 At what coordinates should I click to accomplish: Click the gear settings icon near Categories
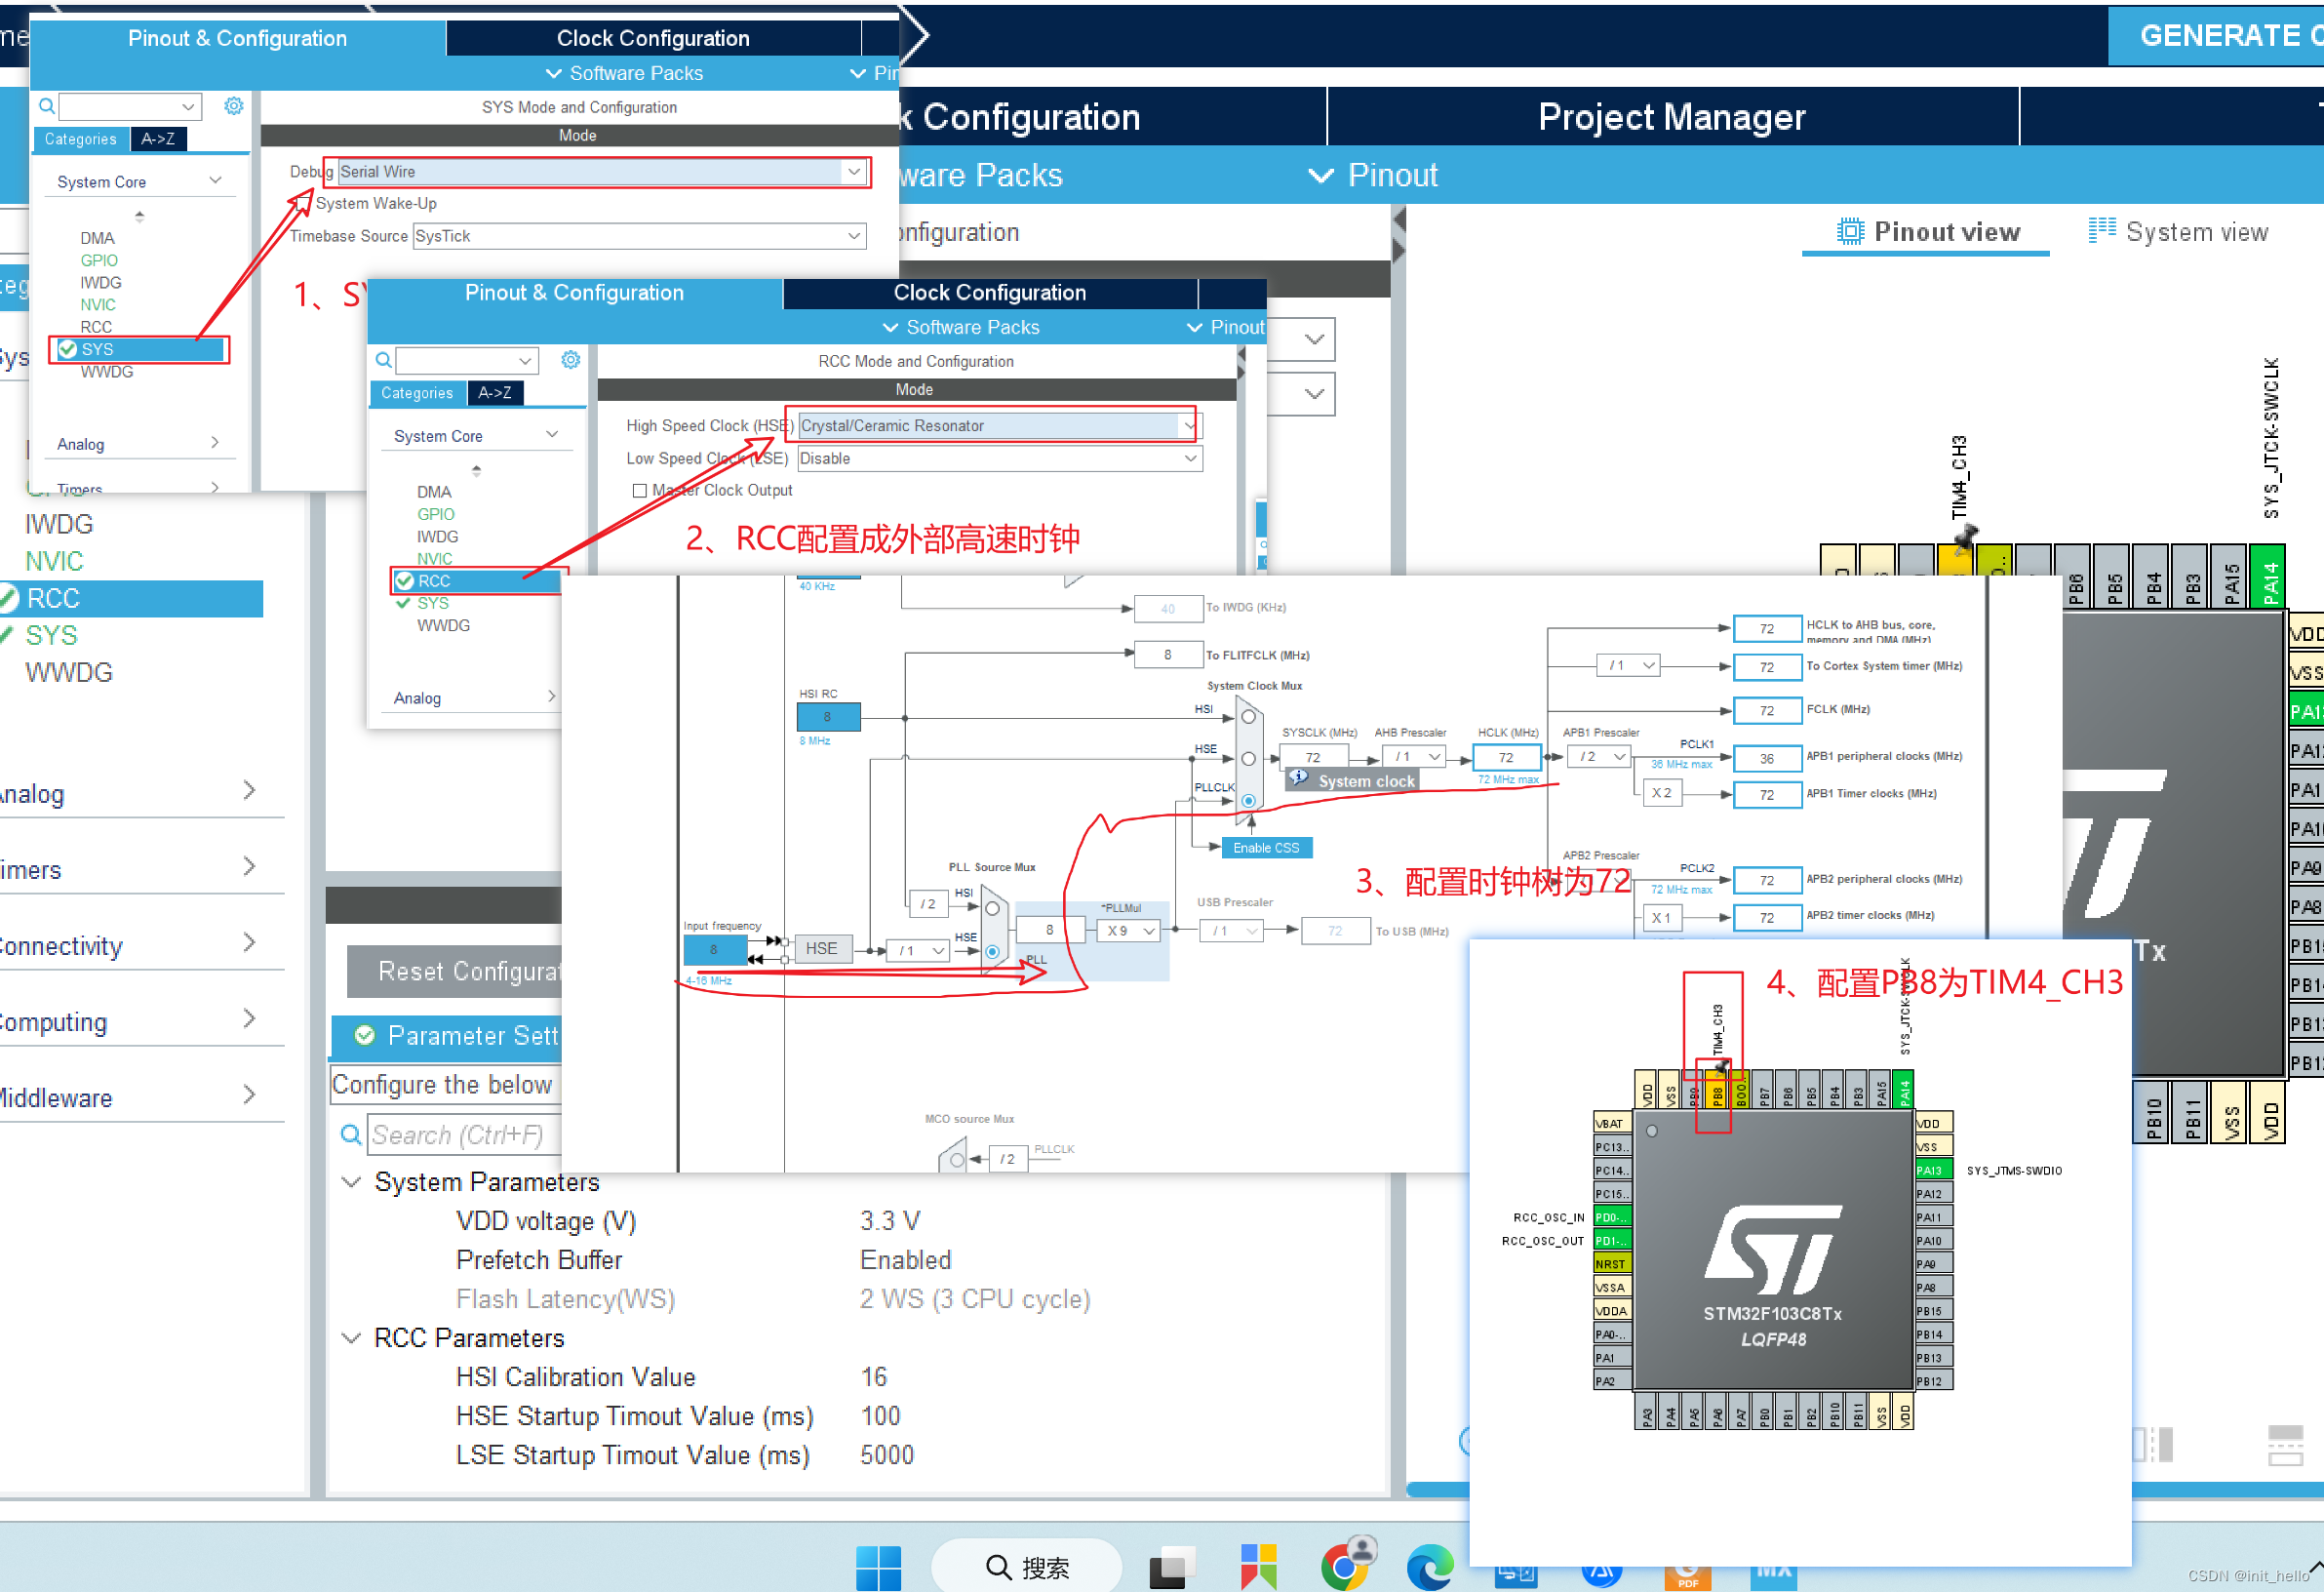pyautogui.click(x=233, y=106)
